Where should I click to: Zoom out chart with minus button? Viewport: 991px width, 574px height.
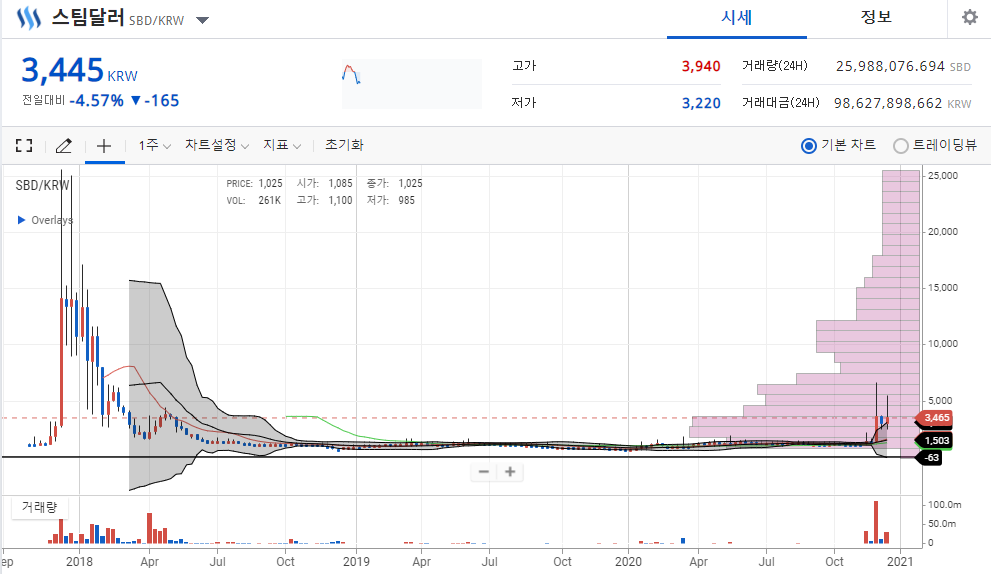[x=484, y=472]
